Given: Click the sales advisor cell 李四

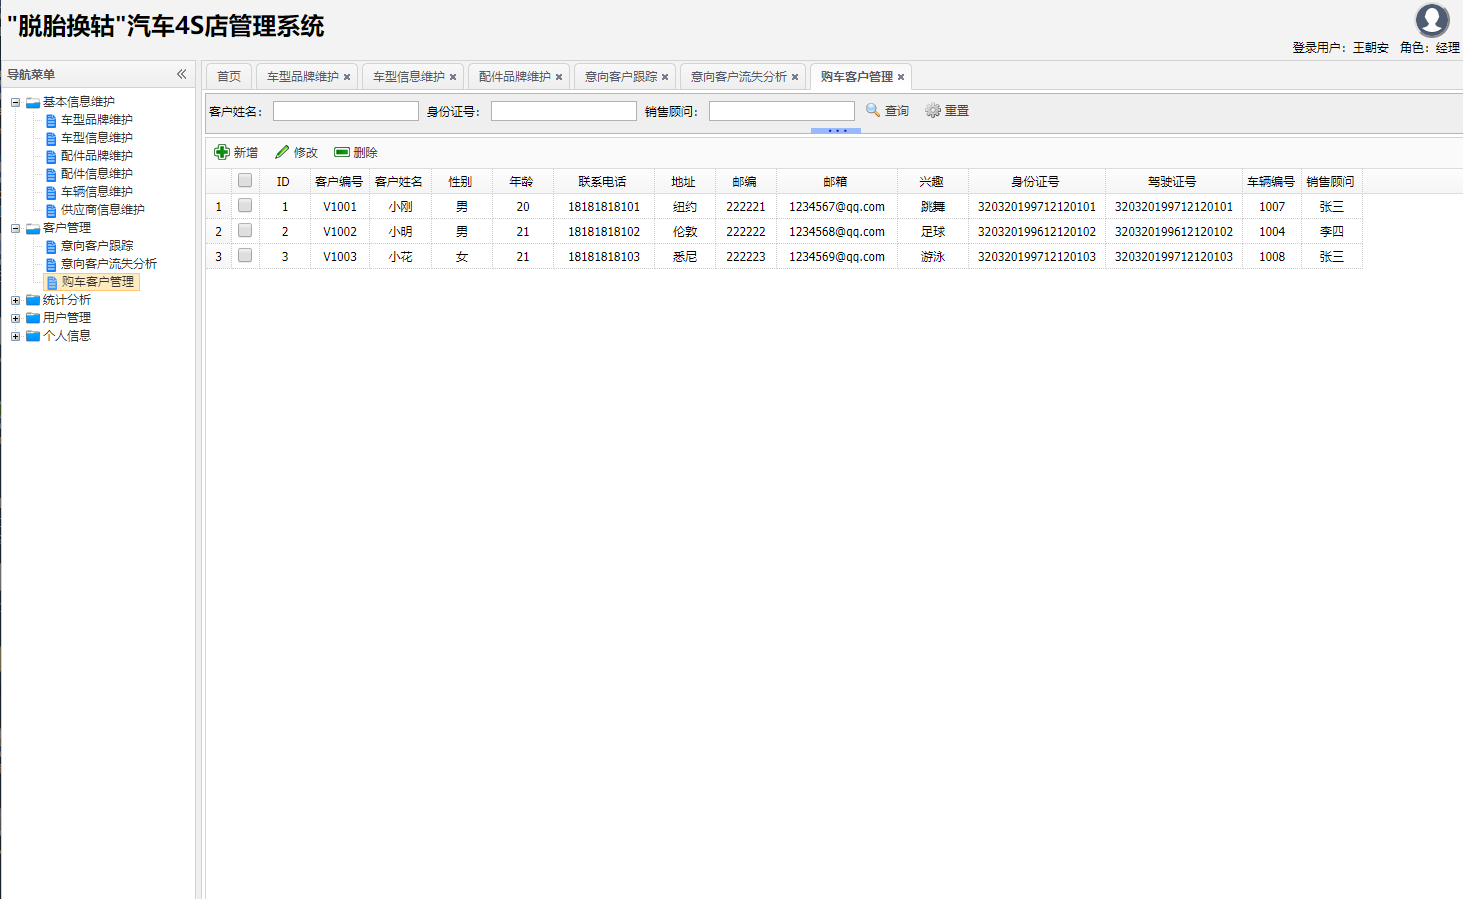Looking at the screenshot, I should 1332,232.
